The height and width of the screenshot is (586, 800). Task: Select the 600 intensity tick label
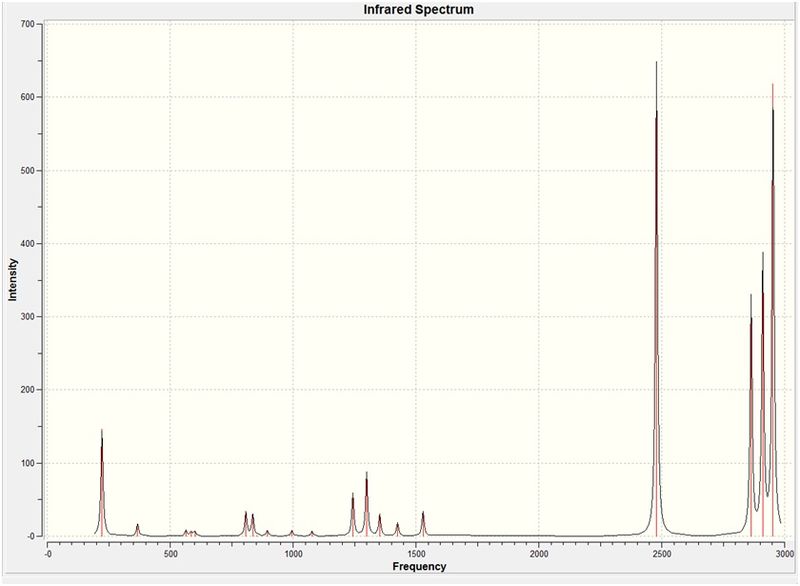click(x=28, y=97)
